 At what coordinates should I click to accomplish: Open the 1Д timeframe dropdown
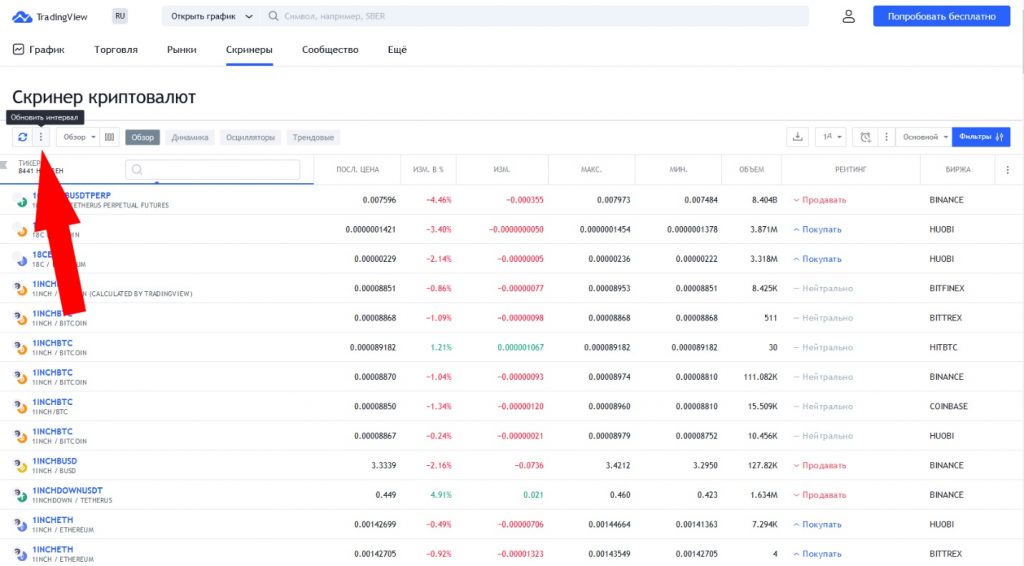[831, 137]
